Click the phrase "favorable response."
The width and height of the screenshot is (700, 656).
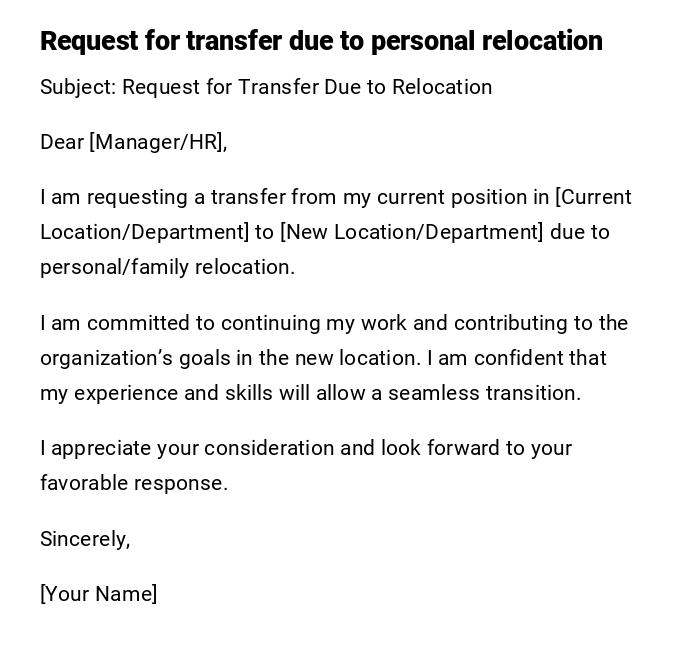pyautogui.click(x=134, y=483)
